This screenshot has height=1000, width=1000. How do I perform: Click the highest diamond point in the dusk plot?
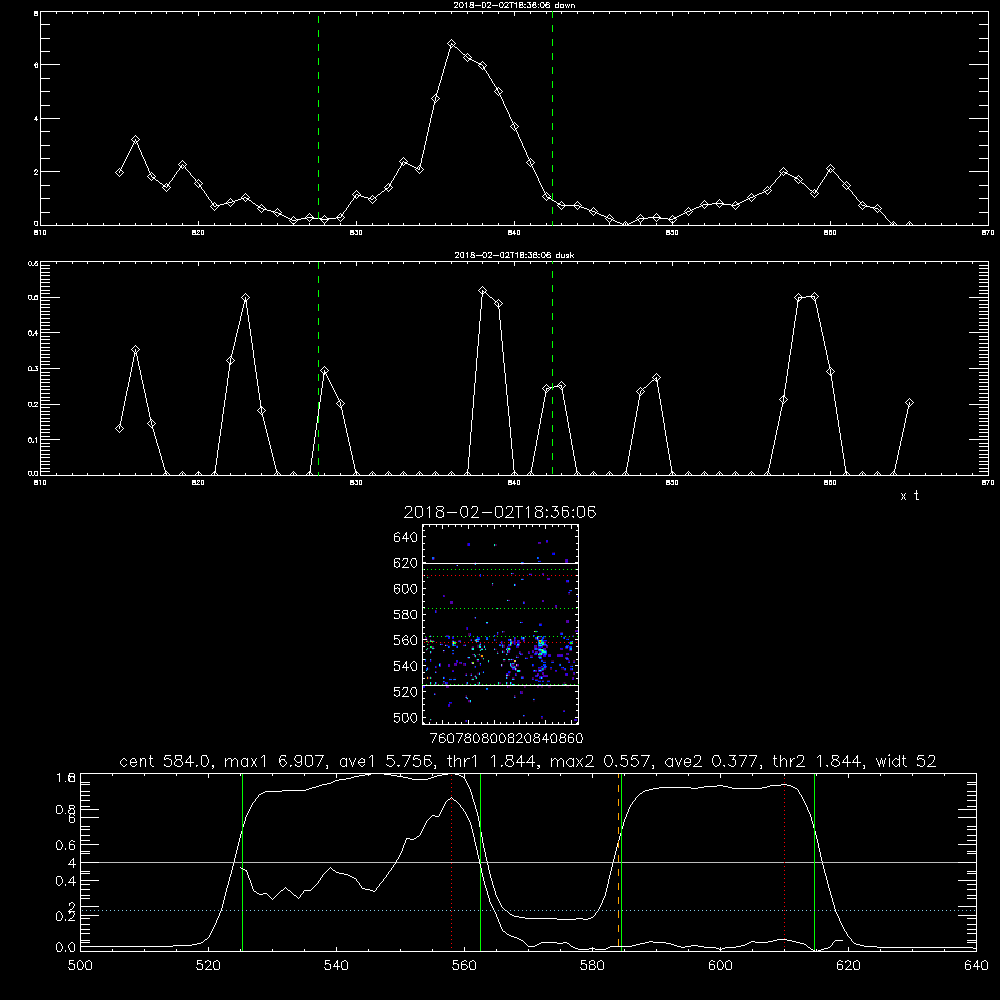pos(483,291)
